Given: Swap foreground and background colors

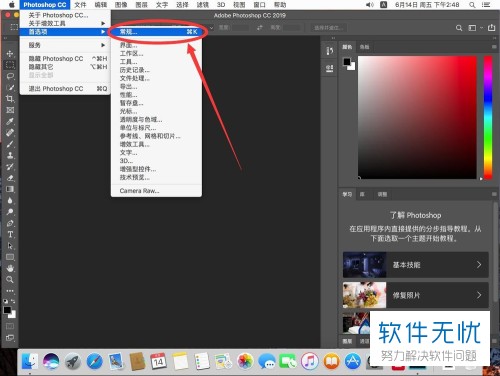Looking at the screenshot, I should [x=13, y=301].
